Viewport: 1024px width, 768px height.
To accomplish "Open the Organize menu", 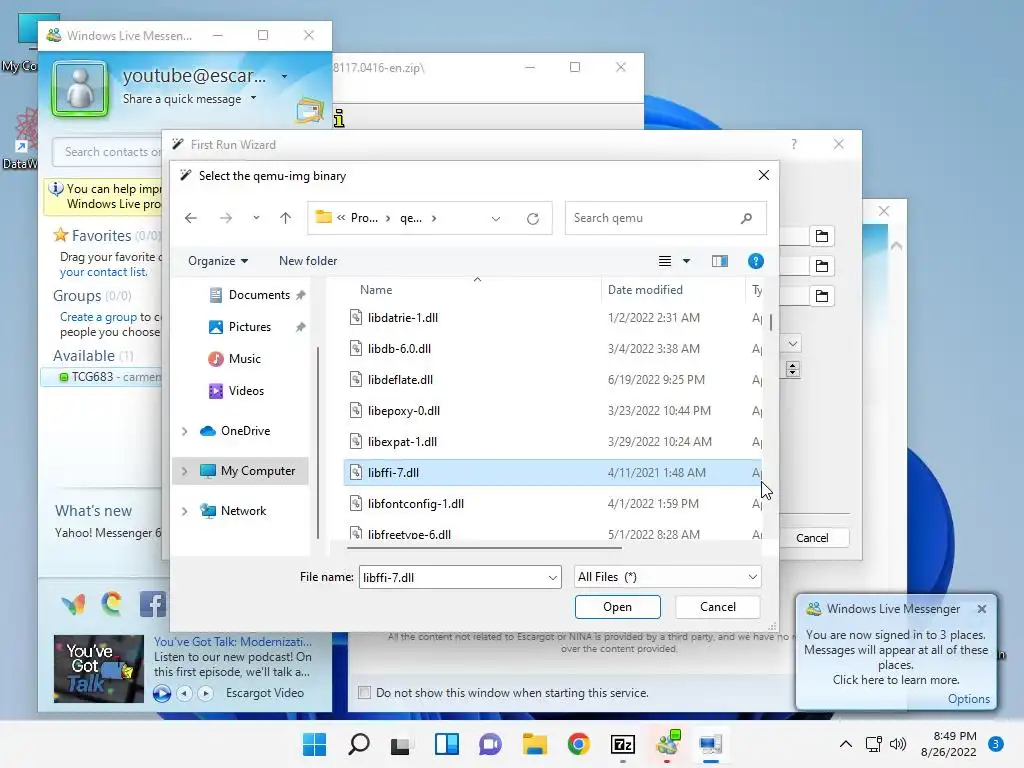I will tap(217, 261).
